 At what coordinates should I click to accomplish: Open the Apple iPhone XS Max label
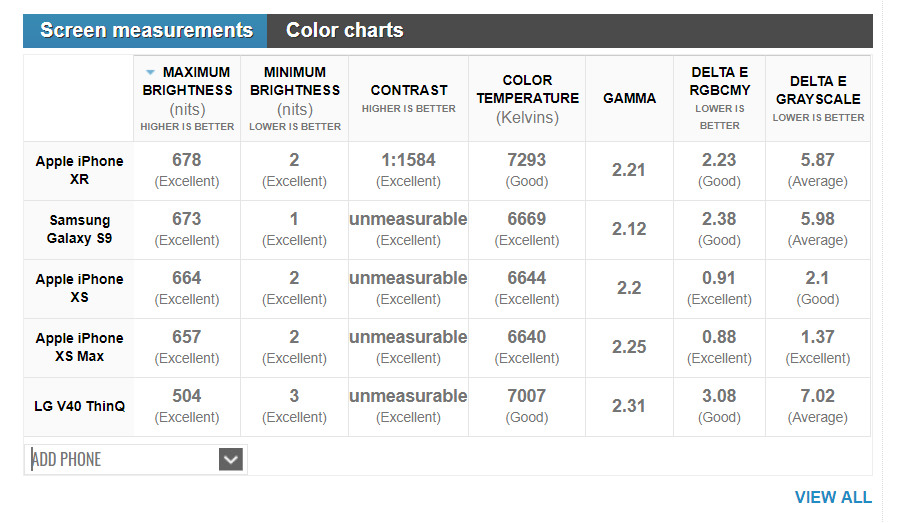(x=79, y=347)
